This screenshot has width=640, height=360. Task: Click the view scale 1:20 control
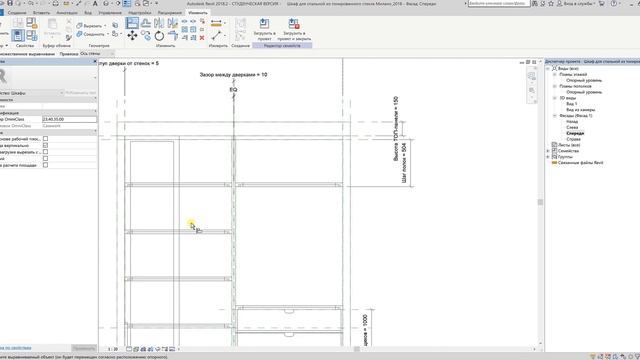113,349
